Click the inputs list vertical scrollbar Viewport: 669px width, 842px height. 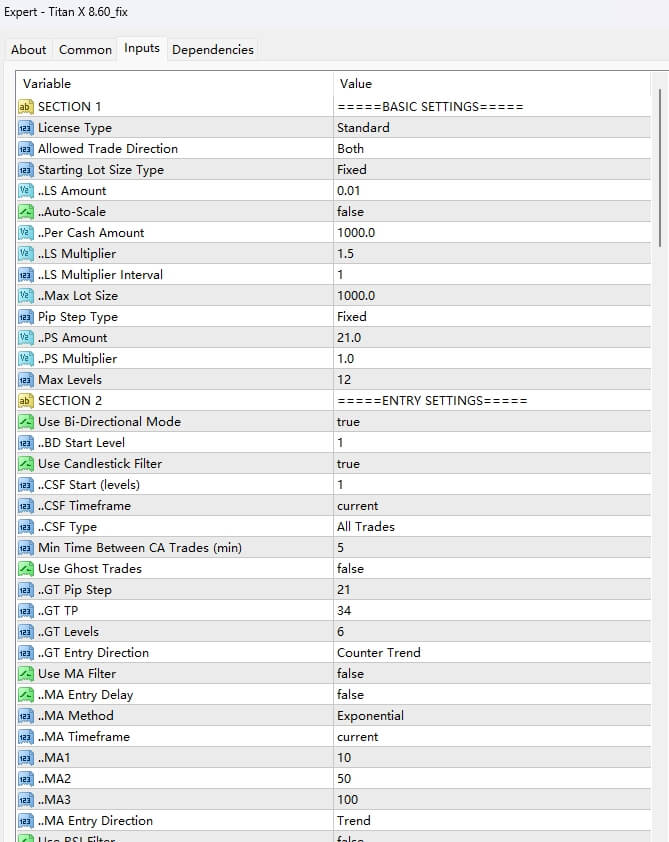coord(659,168)
